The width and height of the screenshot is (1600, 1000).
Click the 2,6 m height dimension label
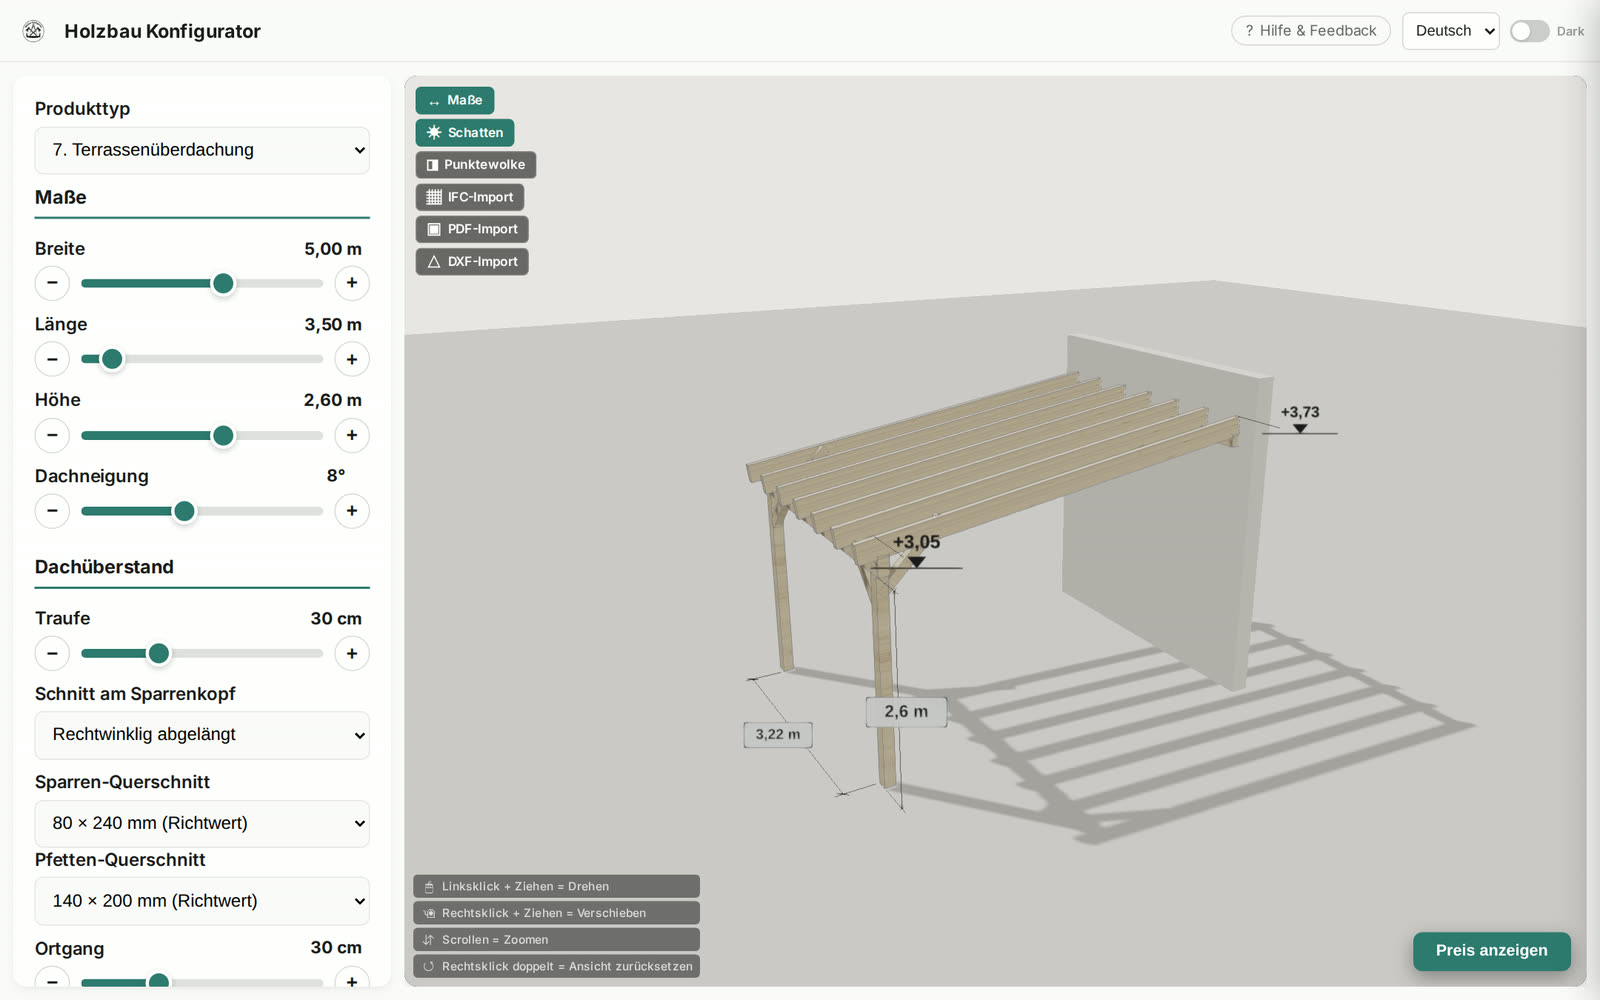click(x=906, y=712)
